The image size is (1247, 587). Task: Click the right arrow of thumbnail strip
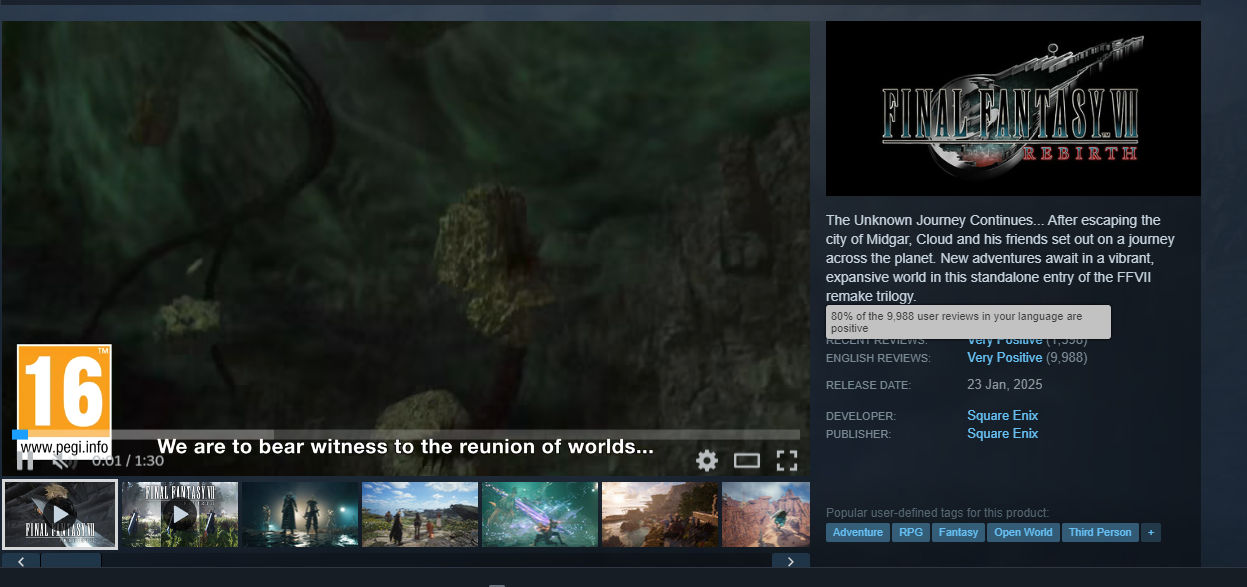(x=791, y=561)
